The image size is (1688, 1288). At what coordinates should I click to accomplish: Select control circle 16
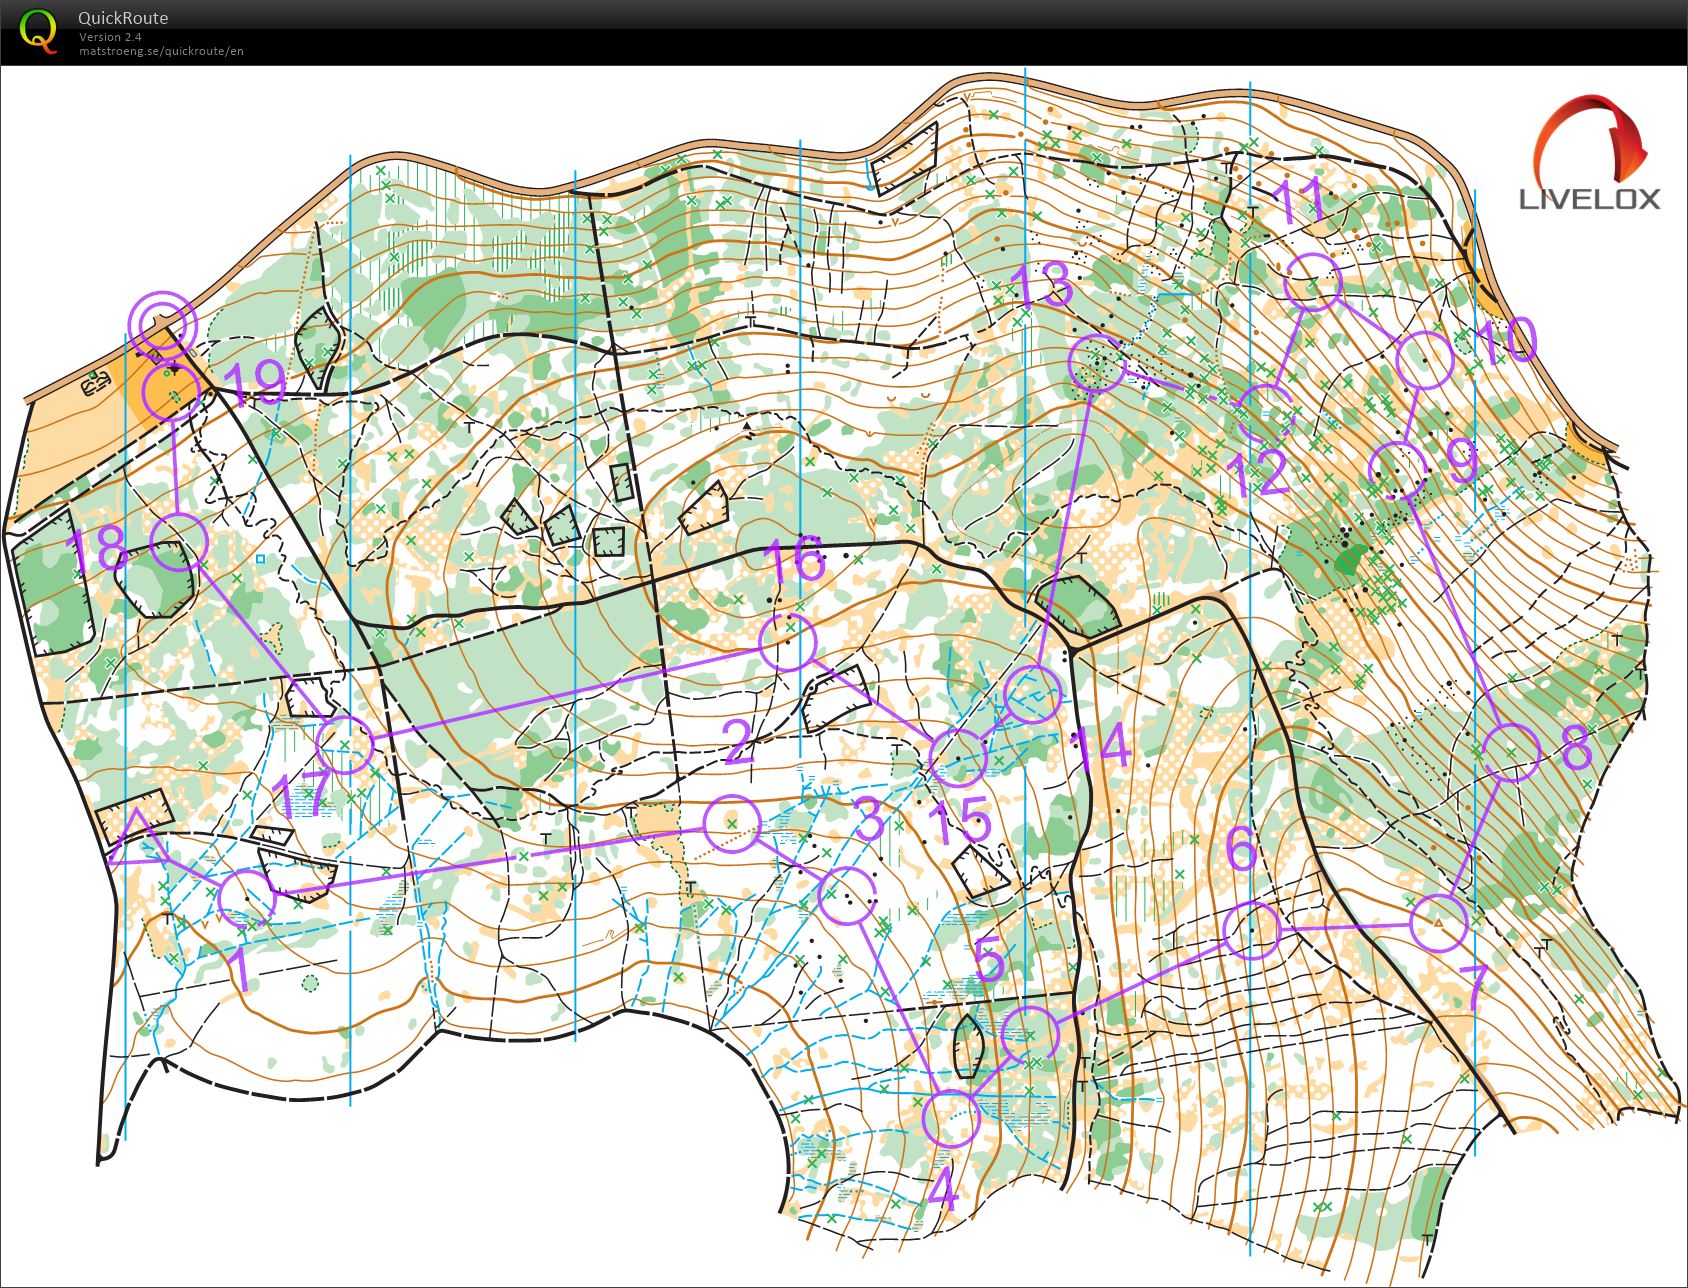[x=788, y=641]
